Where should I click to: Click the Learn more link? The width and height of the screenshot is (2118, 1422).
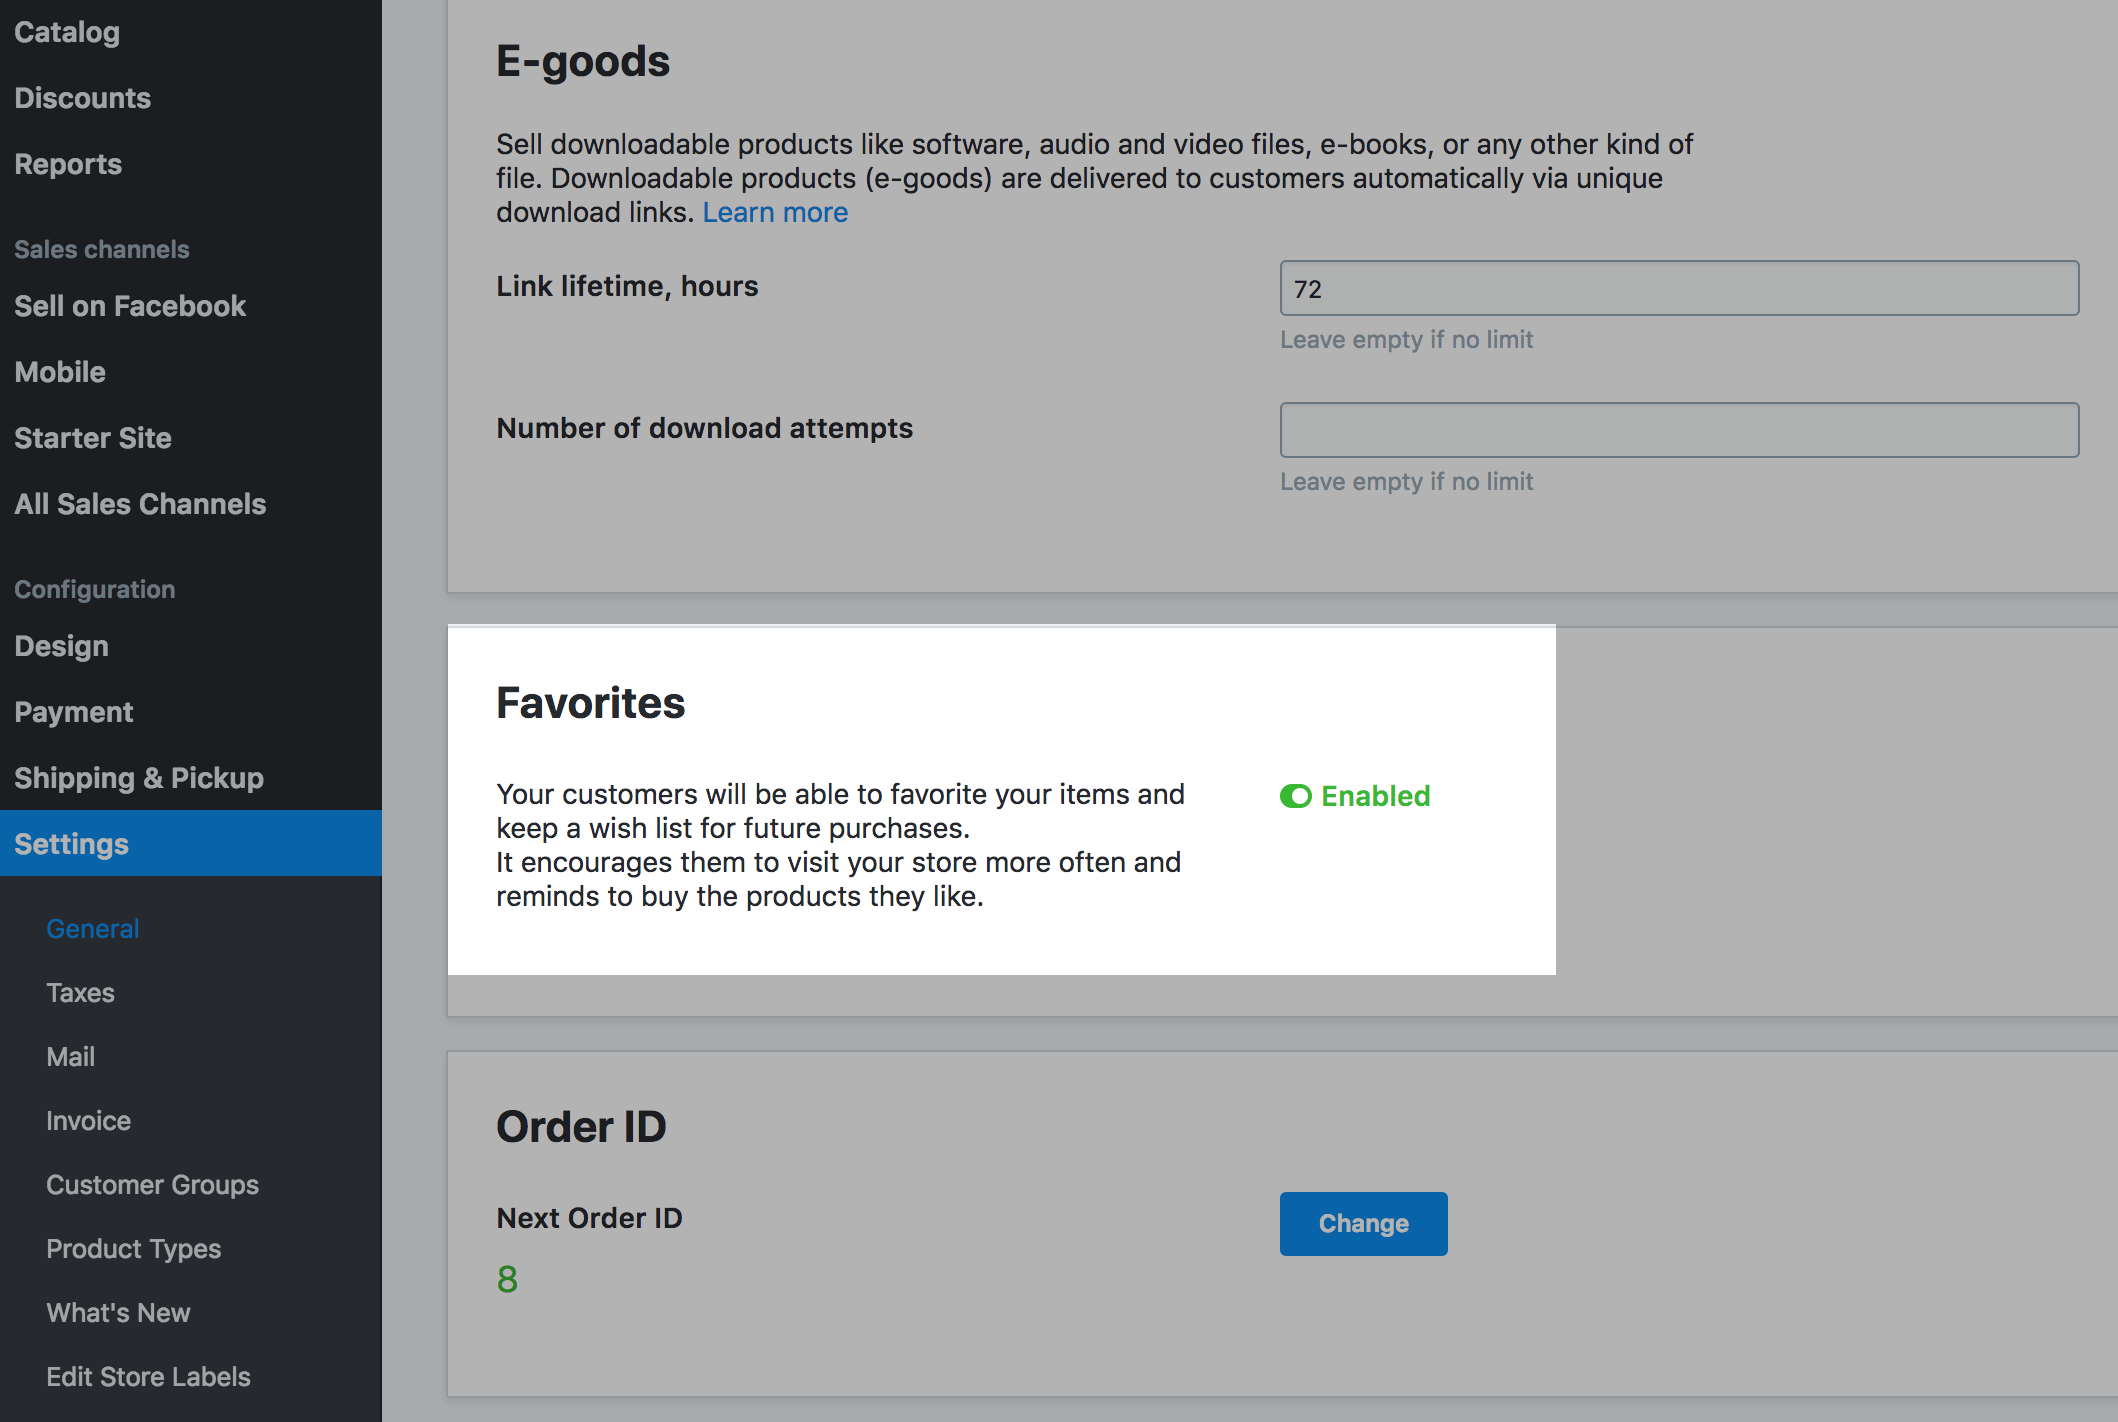click(775, 212)
